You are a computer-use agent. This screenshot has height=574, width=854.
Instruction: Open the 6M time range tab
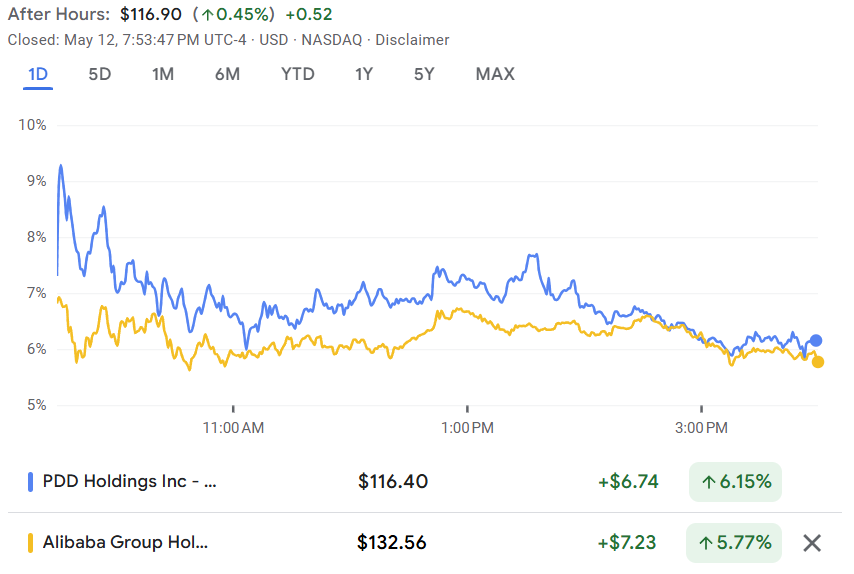click(x=227, y=74)
